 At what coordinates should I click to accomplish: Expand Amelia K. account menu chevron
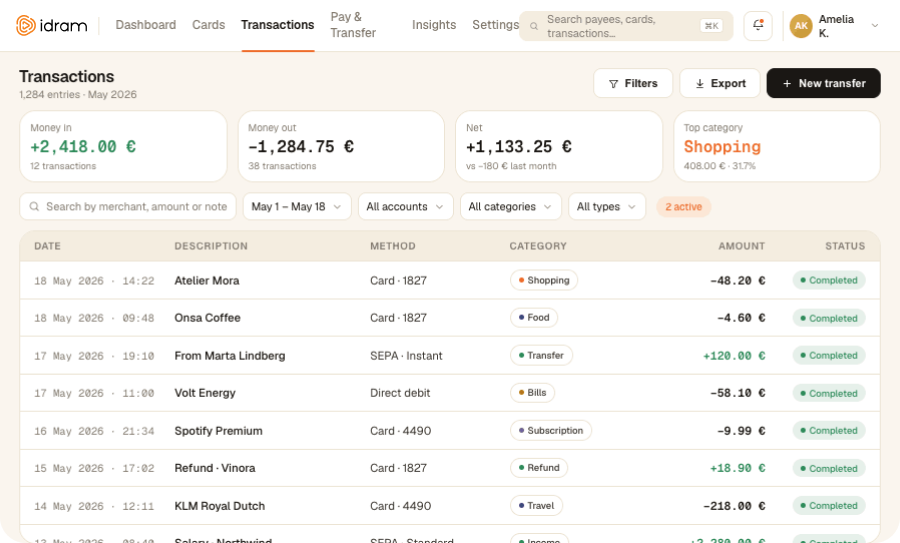coord(875,26)
